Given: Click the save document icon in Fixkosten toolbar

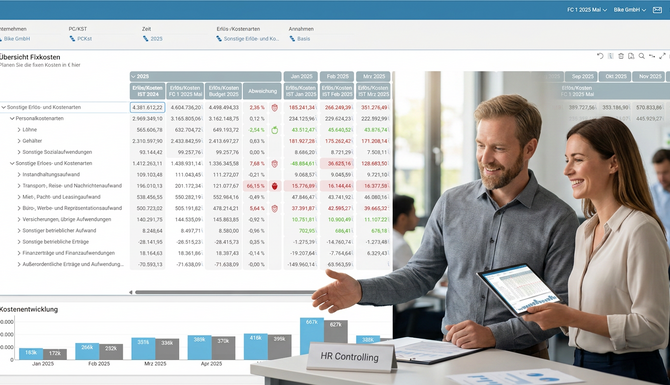Looking at the screenshot, I should [x=631, y=56].
